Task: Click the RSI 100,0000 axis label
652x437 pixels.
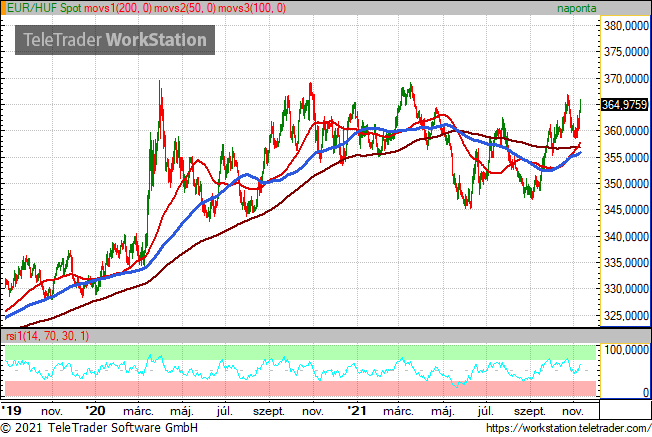Action: pos(626,350)
